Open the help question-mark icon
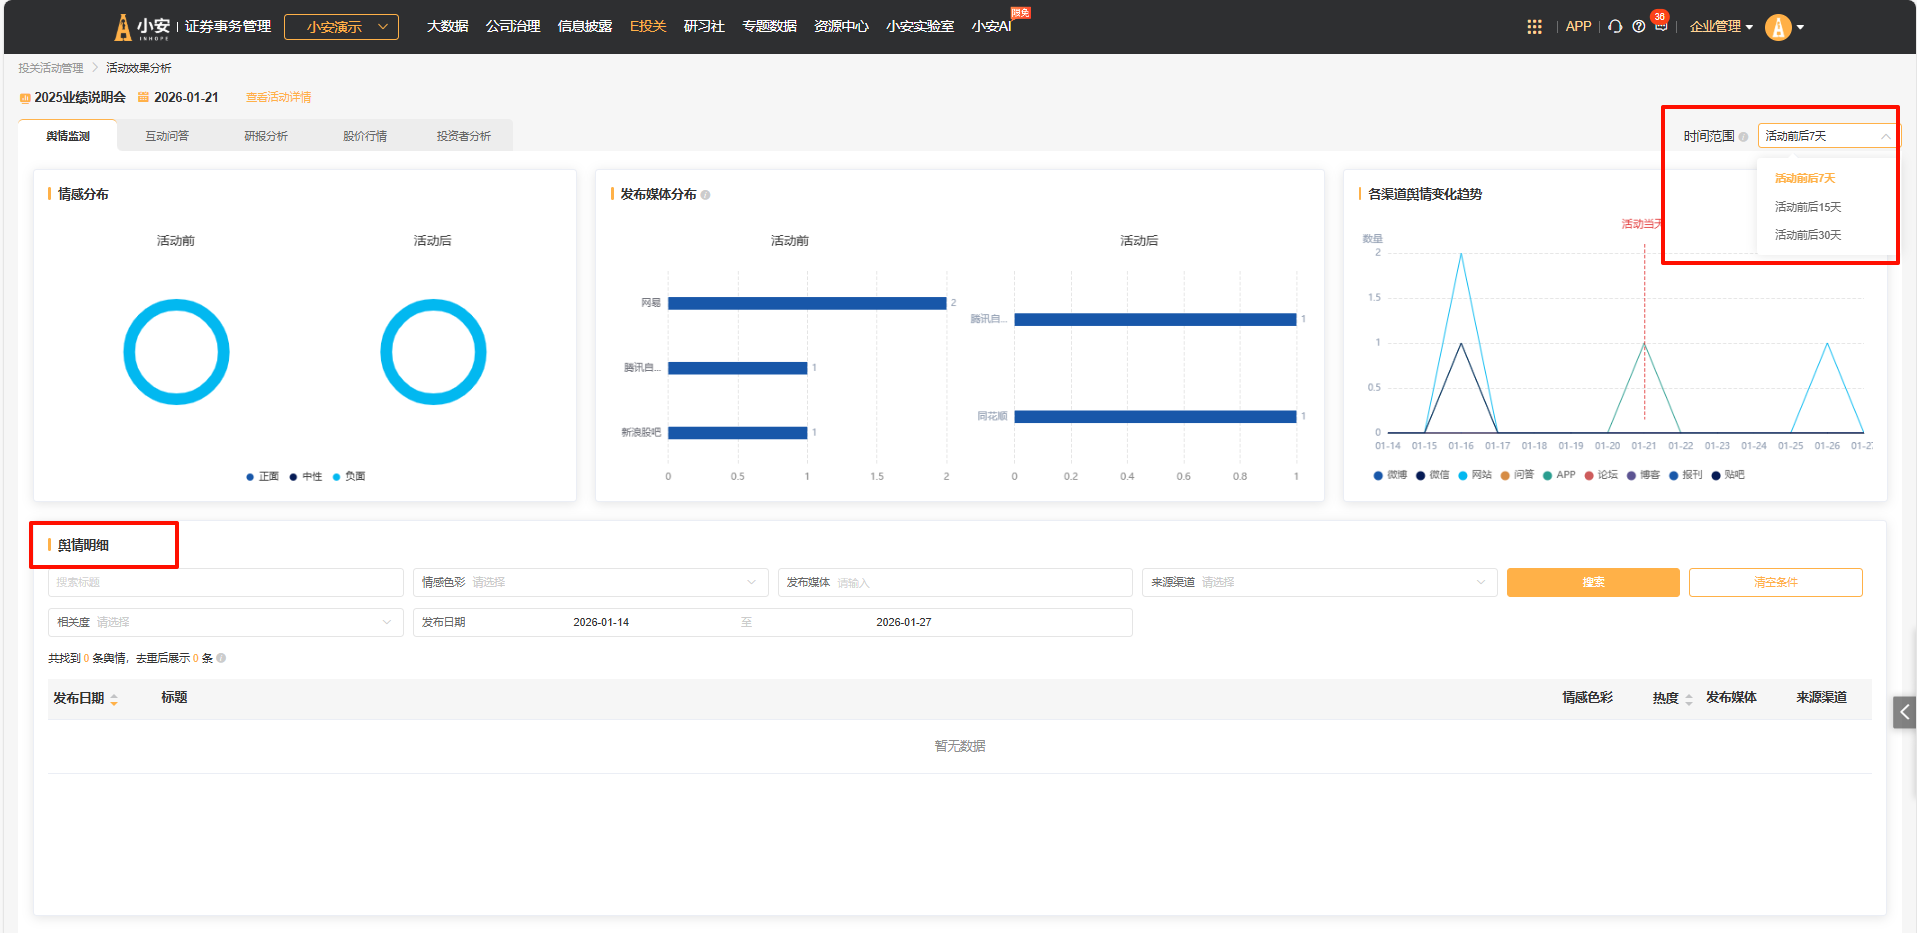This screenshot has width=1917, height=933. pos(1638,27)
